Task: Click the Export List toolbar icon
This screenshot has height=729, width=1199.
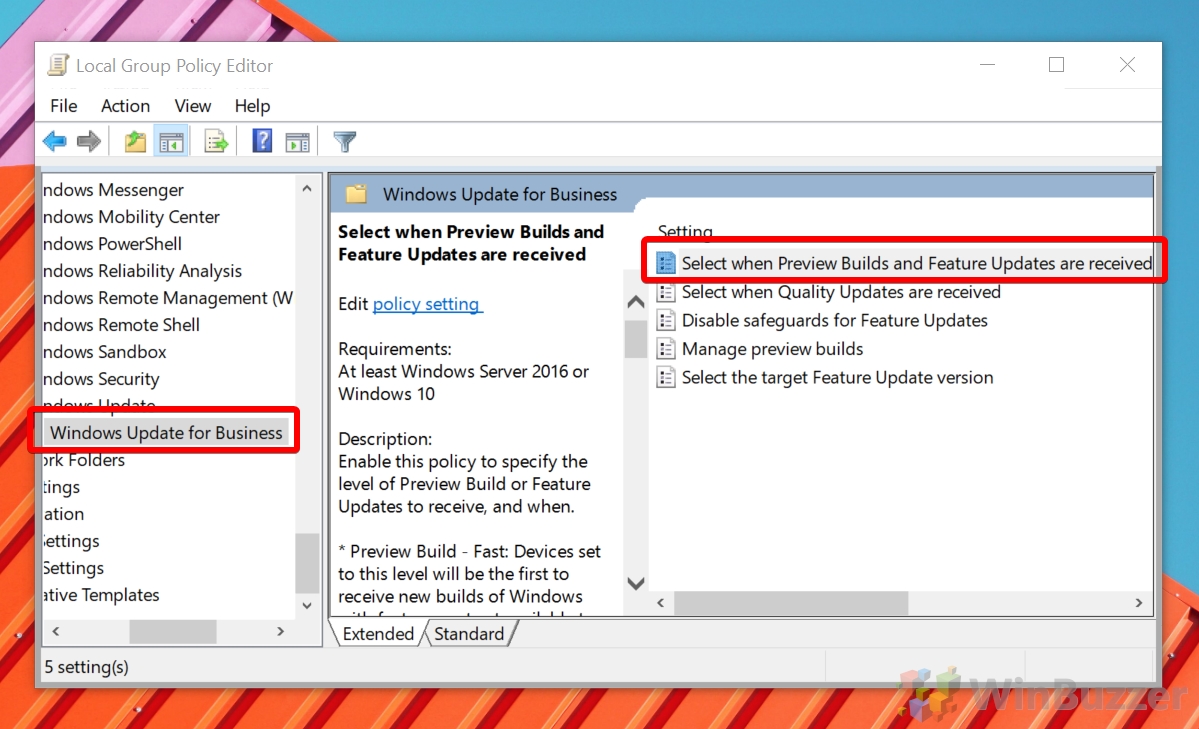Action: (216, 142)
